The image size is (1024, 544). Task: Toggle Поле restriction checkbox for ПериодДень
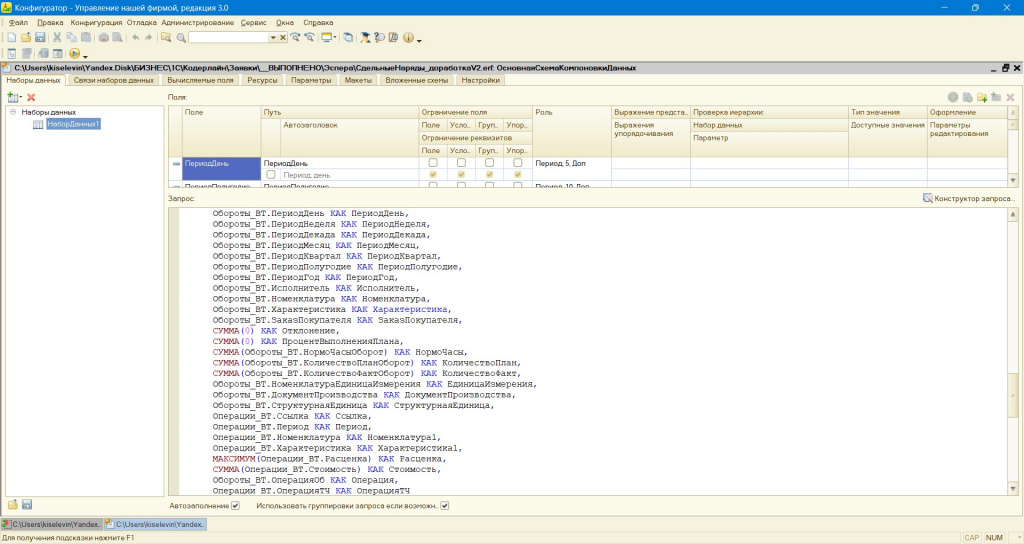pyautogui.click(x=432, y=163)
